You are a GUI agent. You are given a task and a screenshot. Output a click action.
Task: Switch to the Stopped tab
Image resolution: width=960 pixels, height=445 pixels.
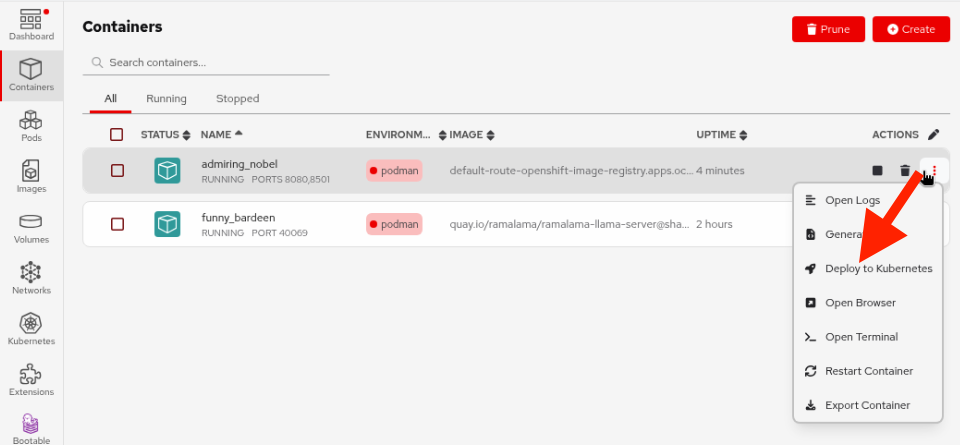coord(237,99)
